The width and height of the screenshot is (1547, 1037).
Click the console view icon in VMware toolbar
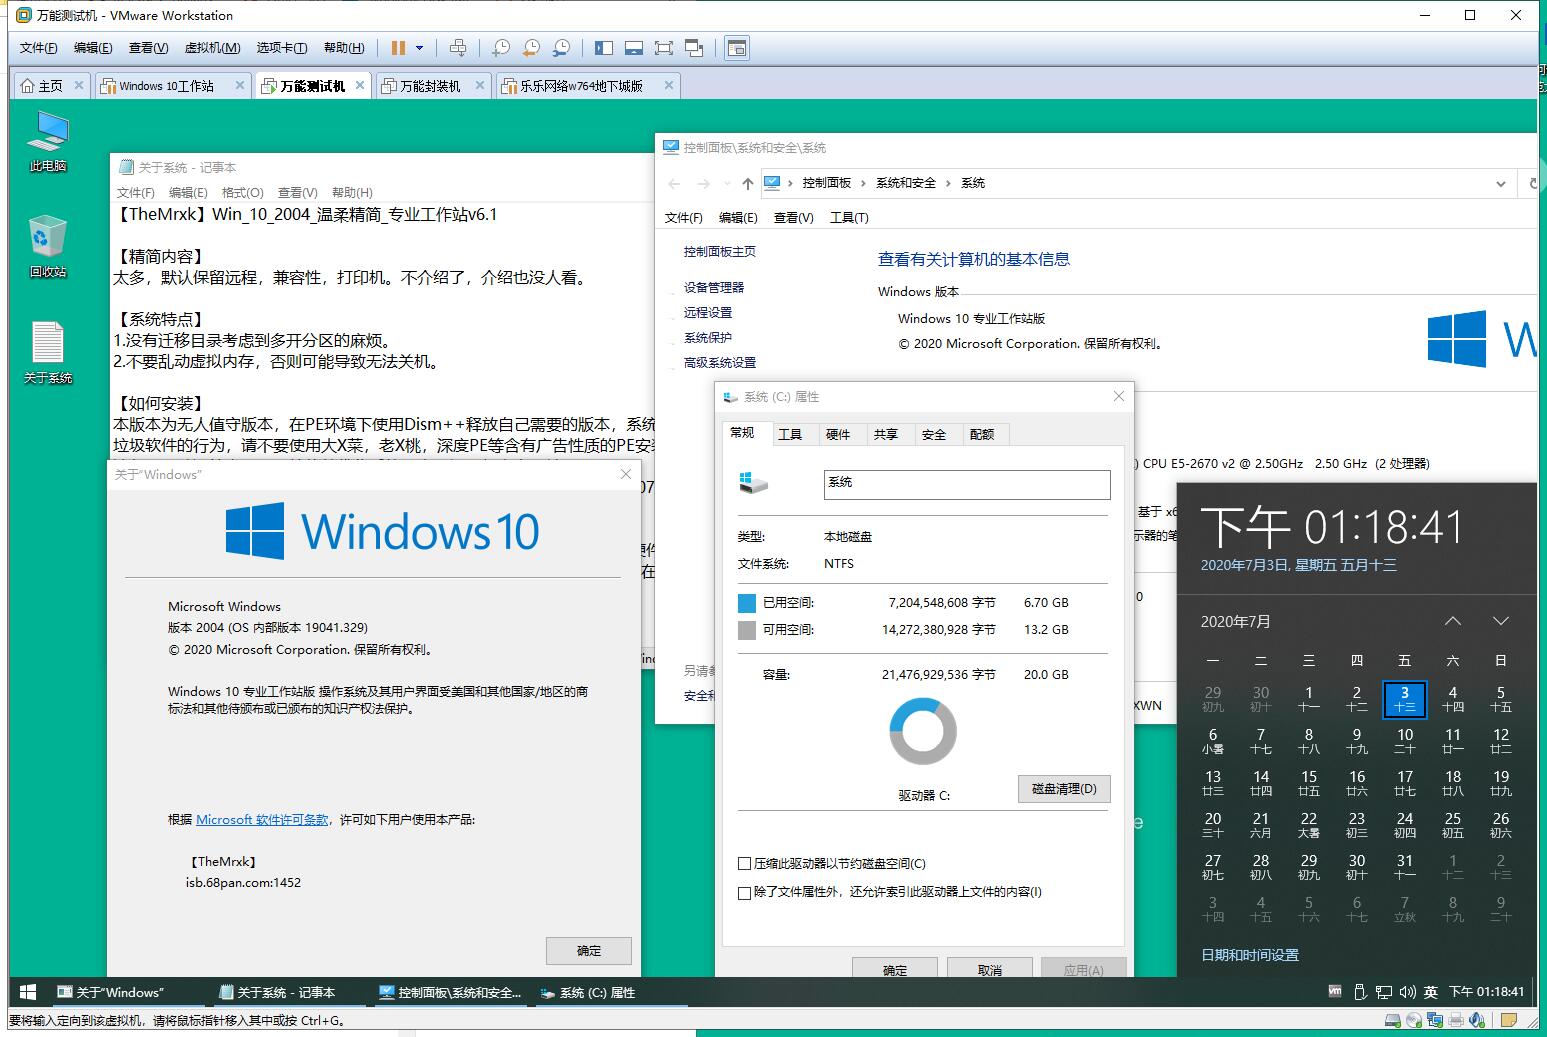coord(737,48)
